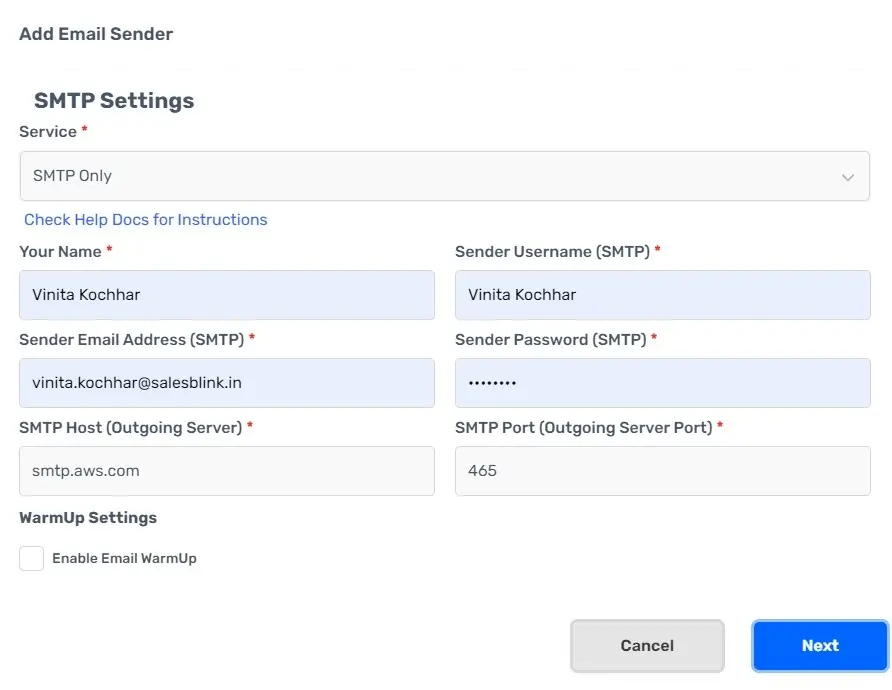Click the Enable Email WarmUp label text
This screenshot has height=690, width=892.
pos(125,559)
